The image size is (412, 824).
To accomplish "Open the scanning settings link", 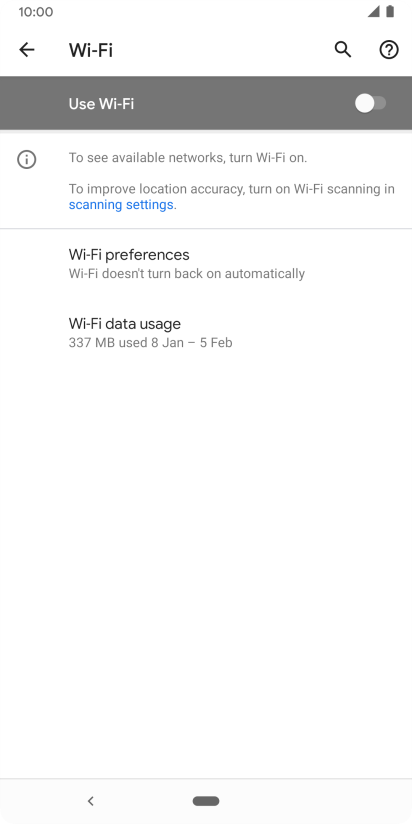I will point(121,205).
